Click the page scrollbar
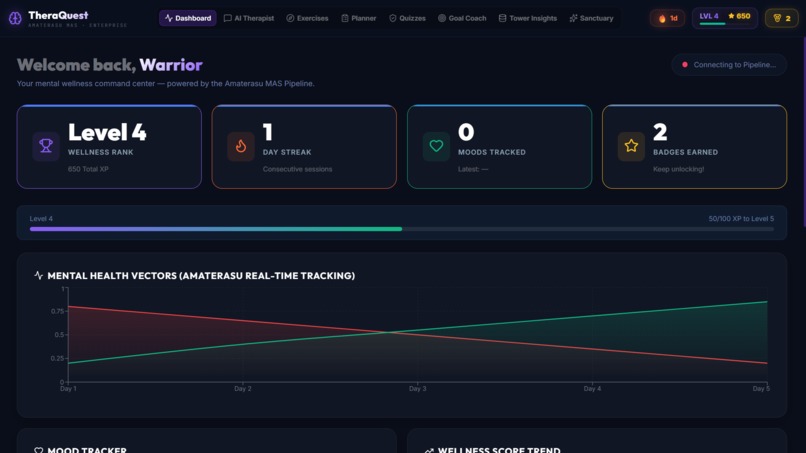 click(804, 131)
